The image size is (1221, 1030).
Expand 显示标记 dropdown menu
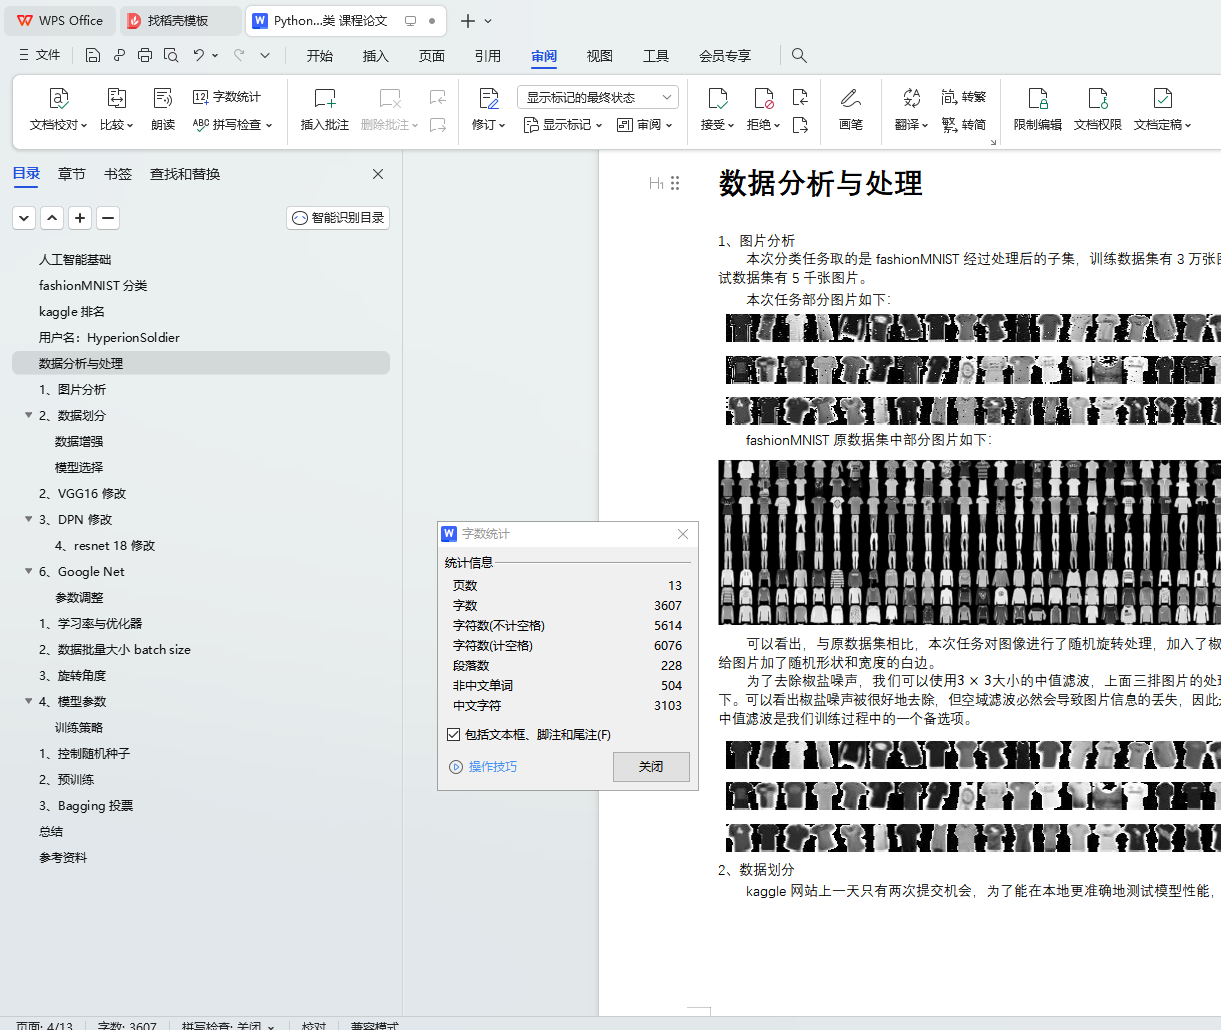tap(563, 125)
